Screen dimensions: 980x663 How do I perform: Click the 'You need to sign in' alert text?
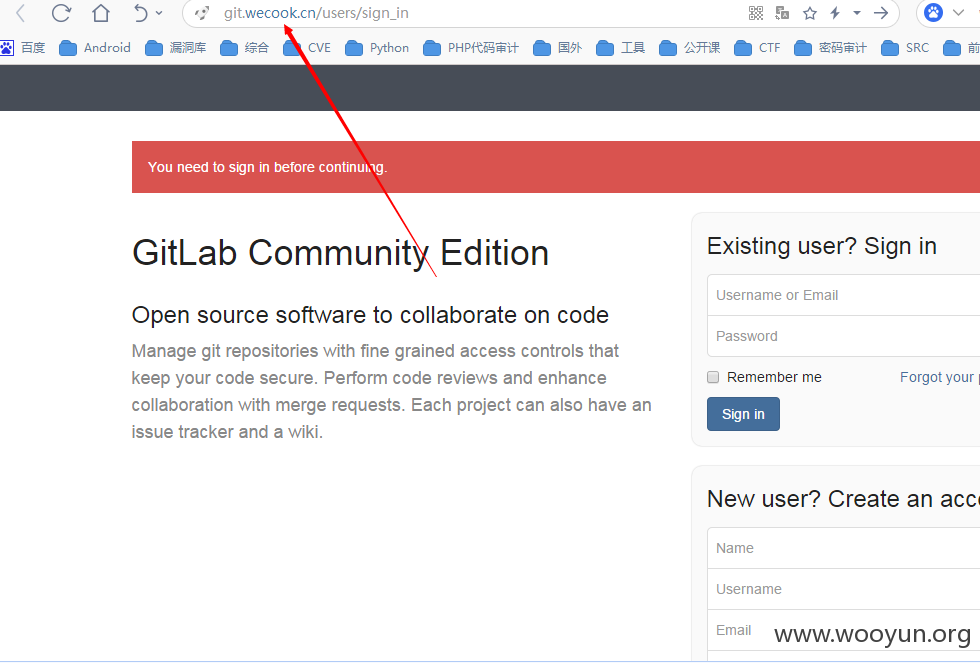268,167
